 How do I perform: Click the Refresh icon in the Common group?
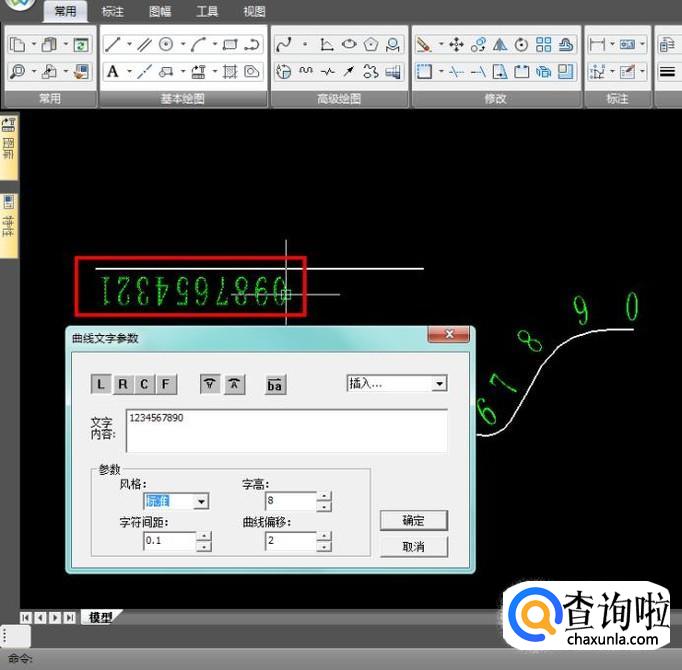pos(81,44)
